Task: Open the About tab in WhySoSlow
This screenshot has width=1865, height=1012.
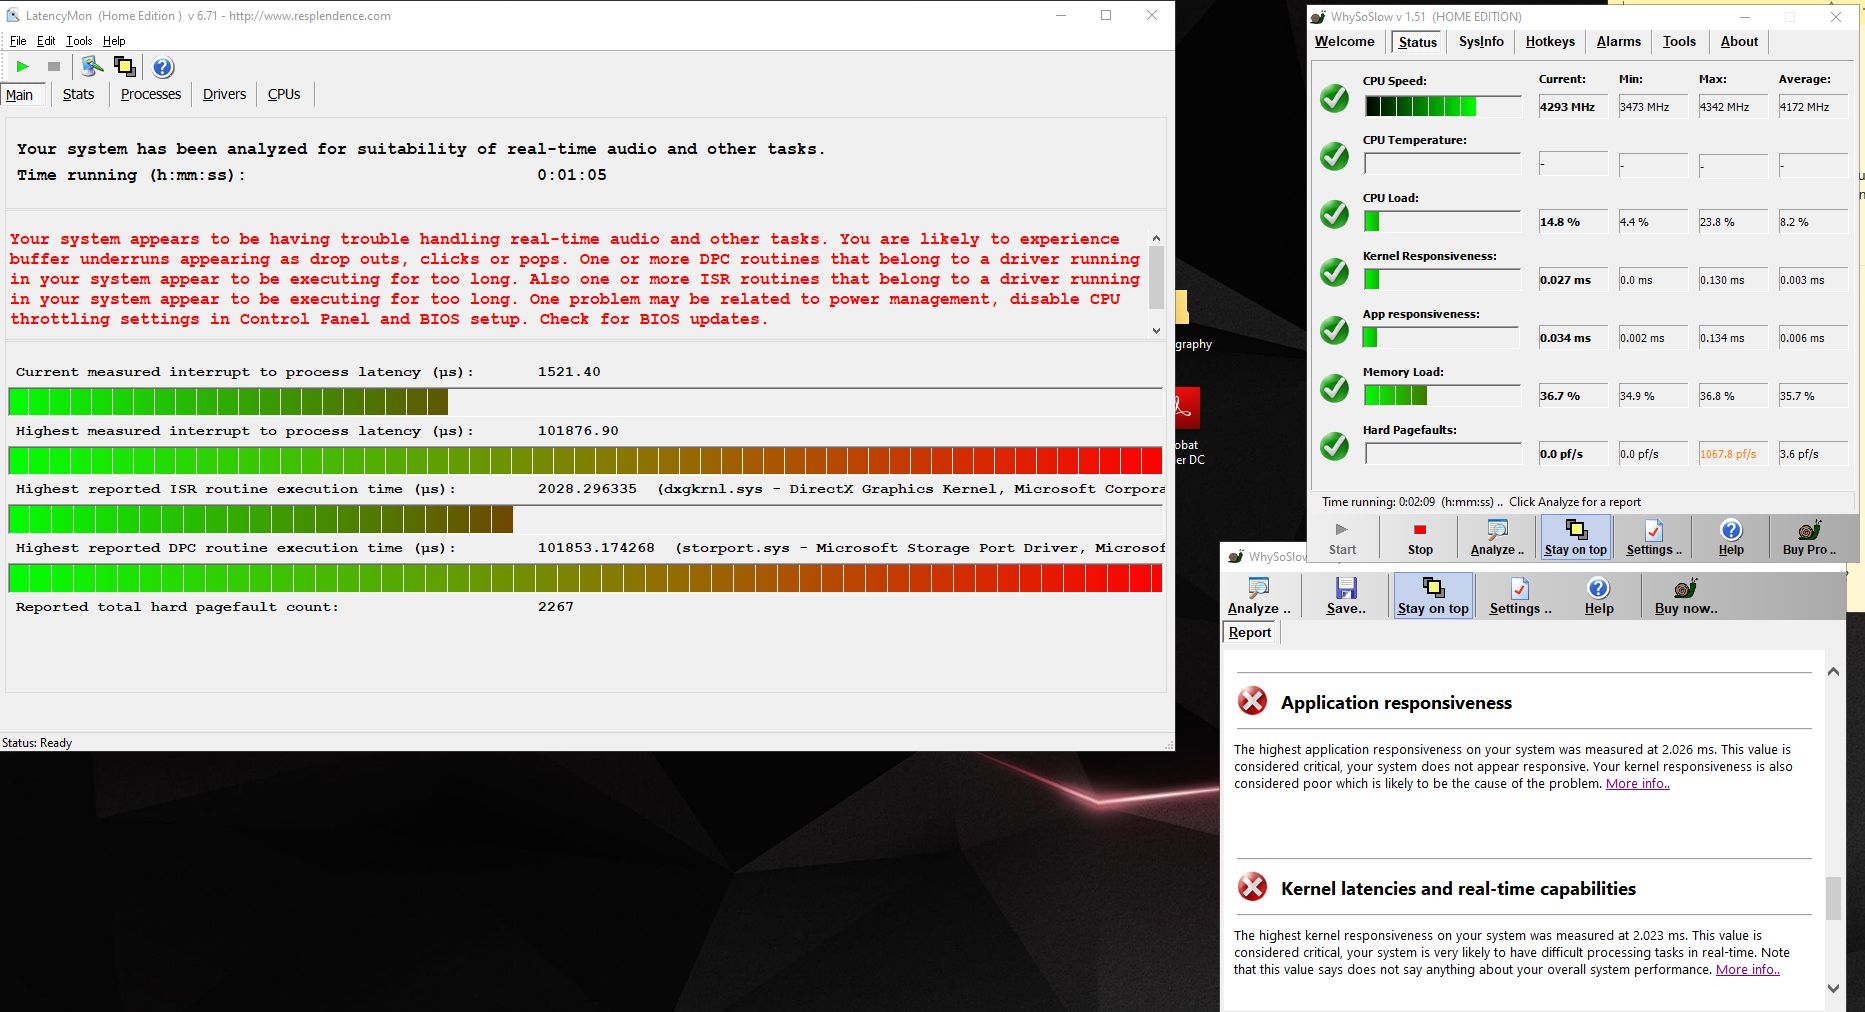Action: click(1739, 41)
